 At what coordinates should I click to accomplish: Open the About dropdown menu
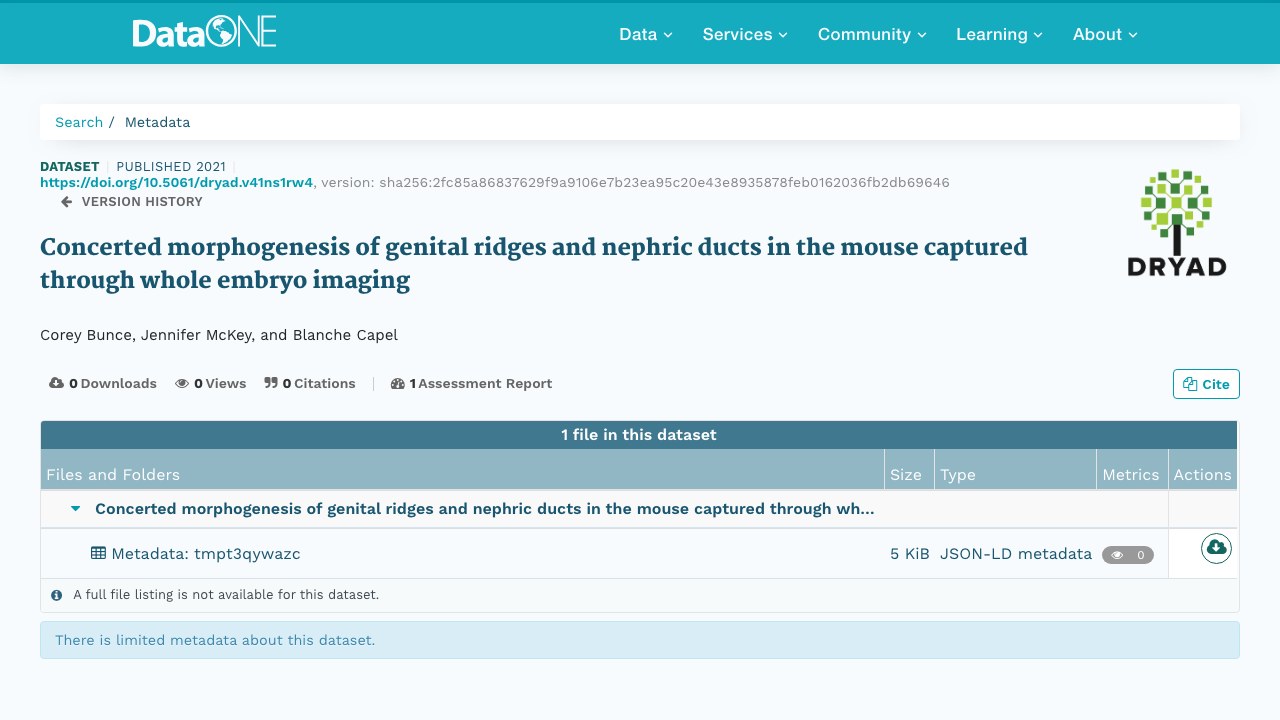pyautogui.click(x=1105, y=34)
